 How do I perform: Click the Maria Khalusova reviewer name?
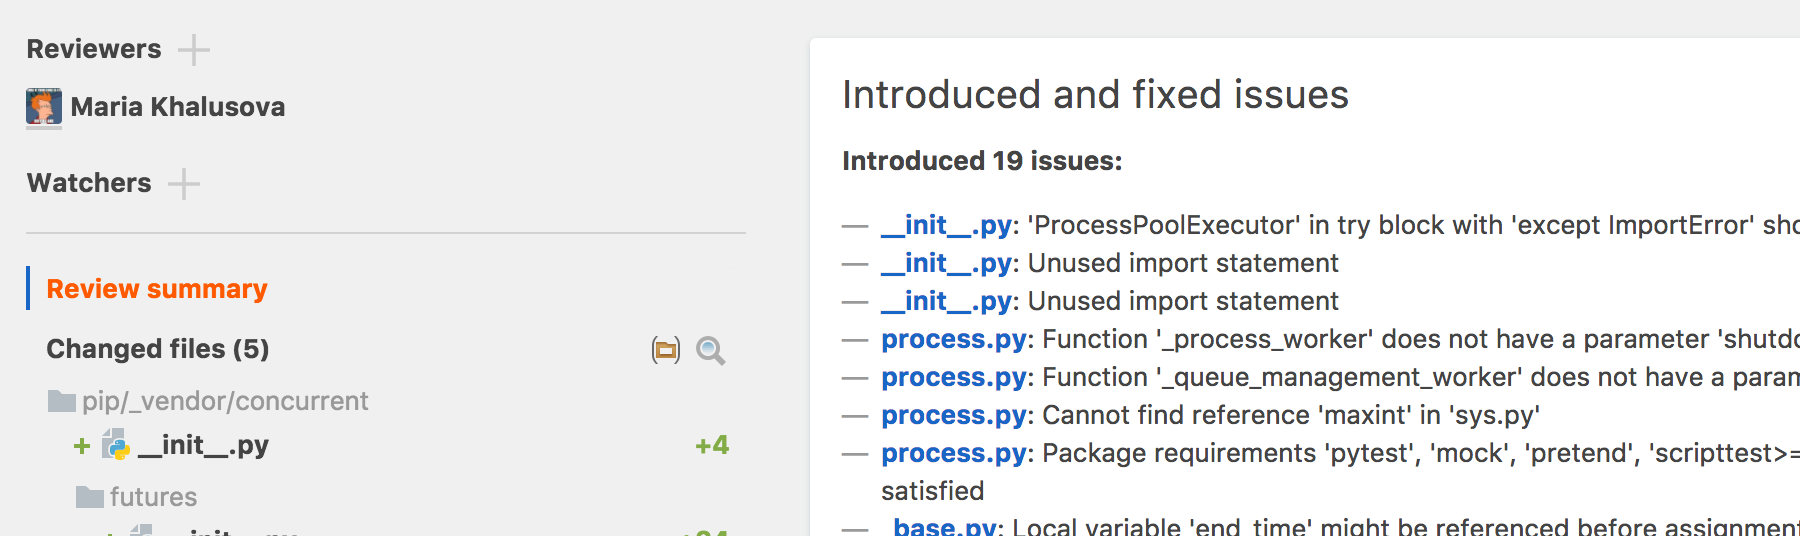178,107
